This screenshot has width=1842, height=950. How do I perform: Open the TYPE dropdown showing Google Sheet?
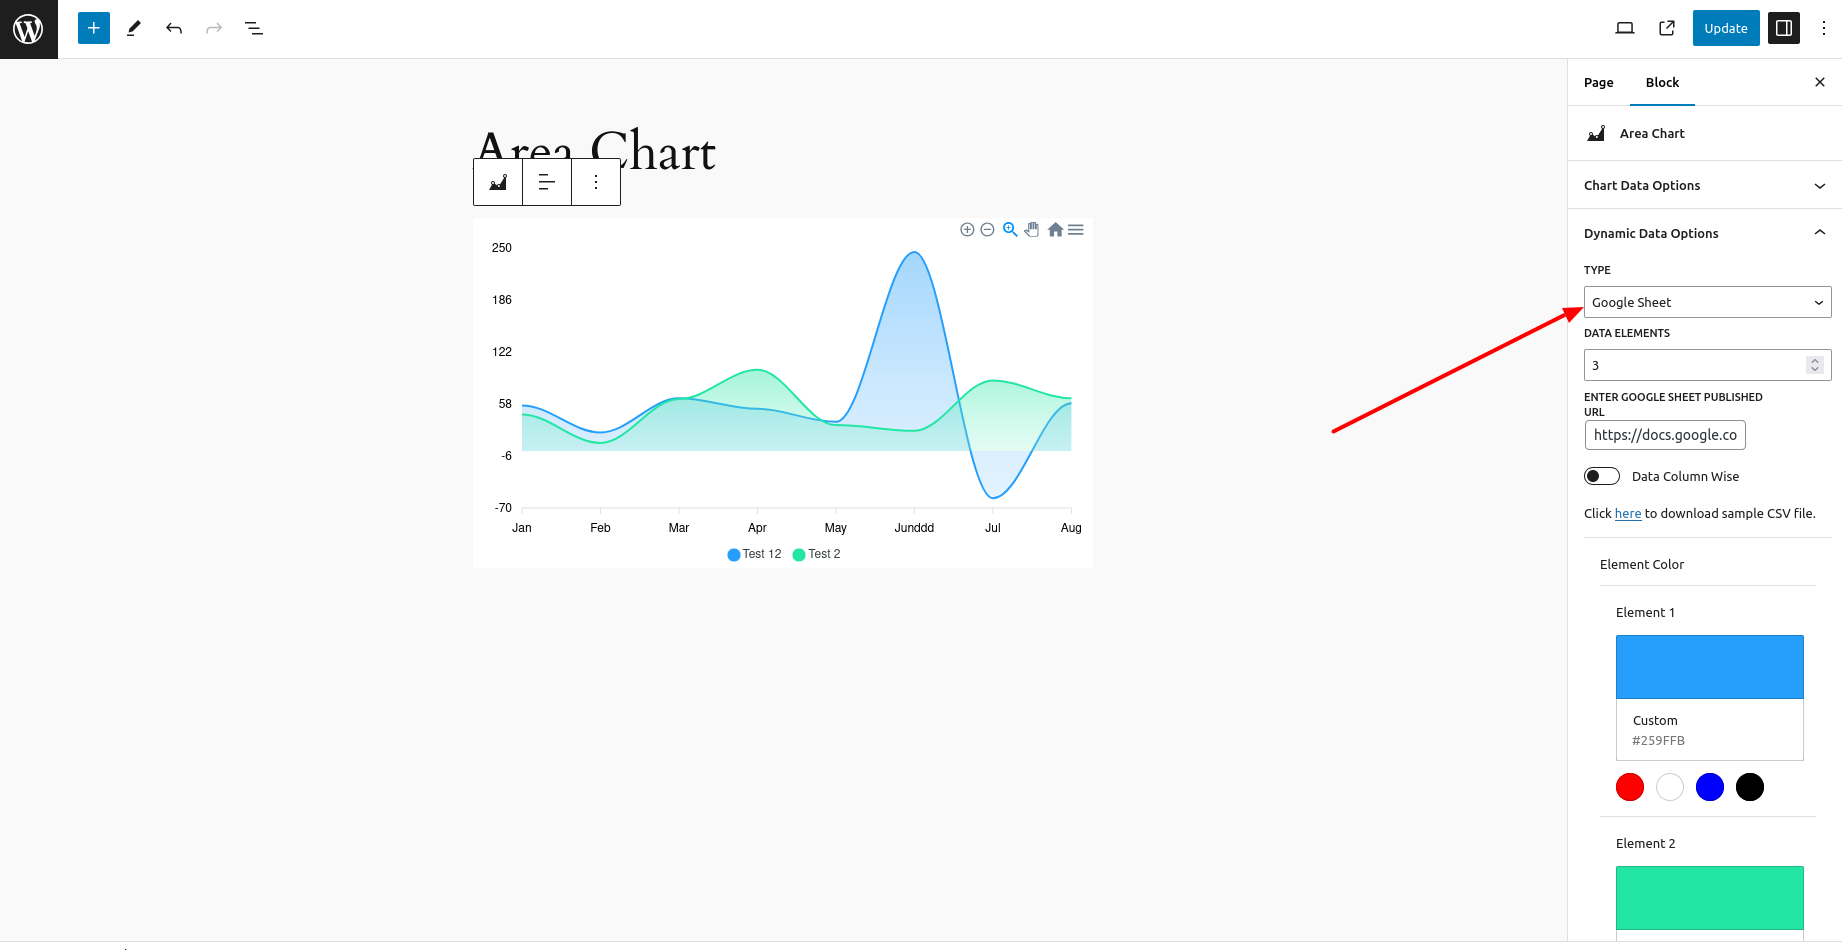1706,302
